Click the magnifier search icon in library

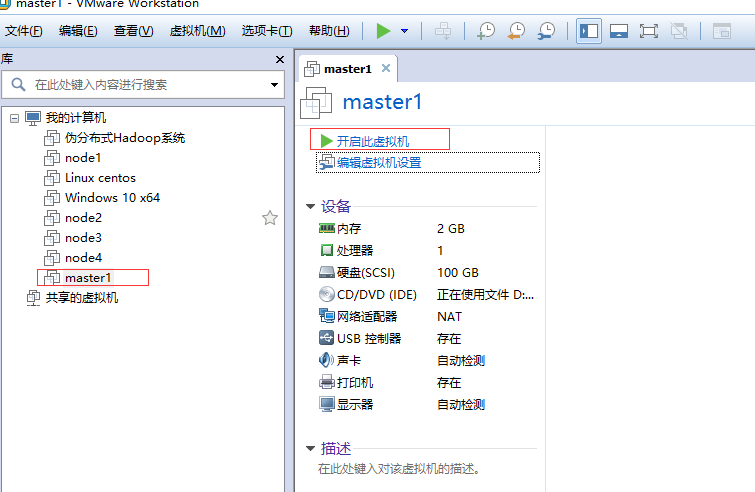pyautogui.click(x=18, y=85)
